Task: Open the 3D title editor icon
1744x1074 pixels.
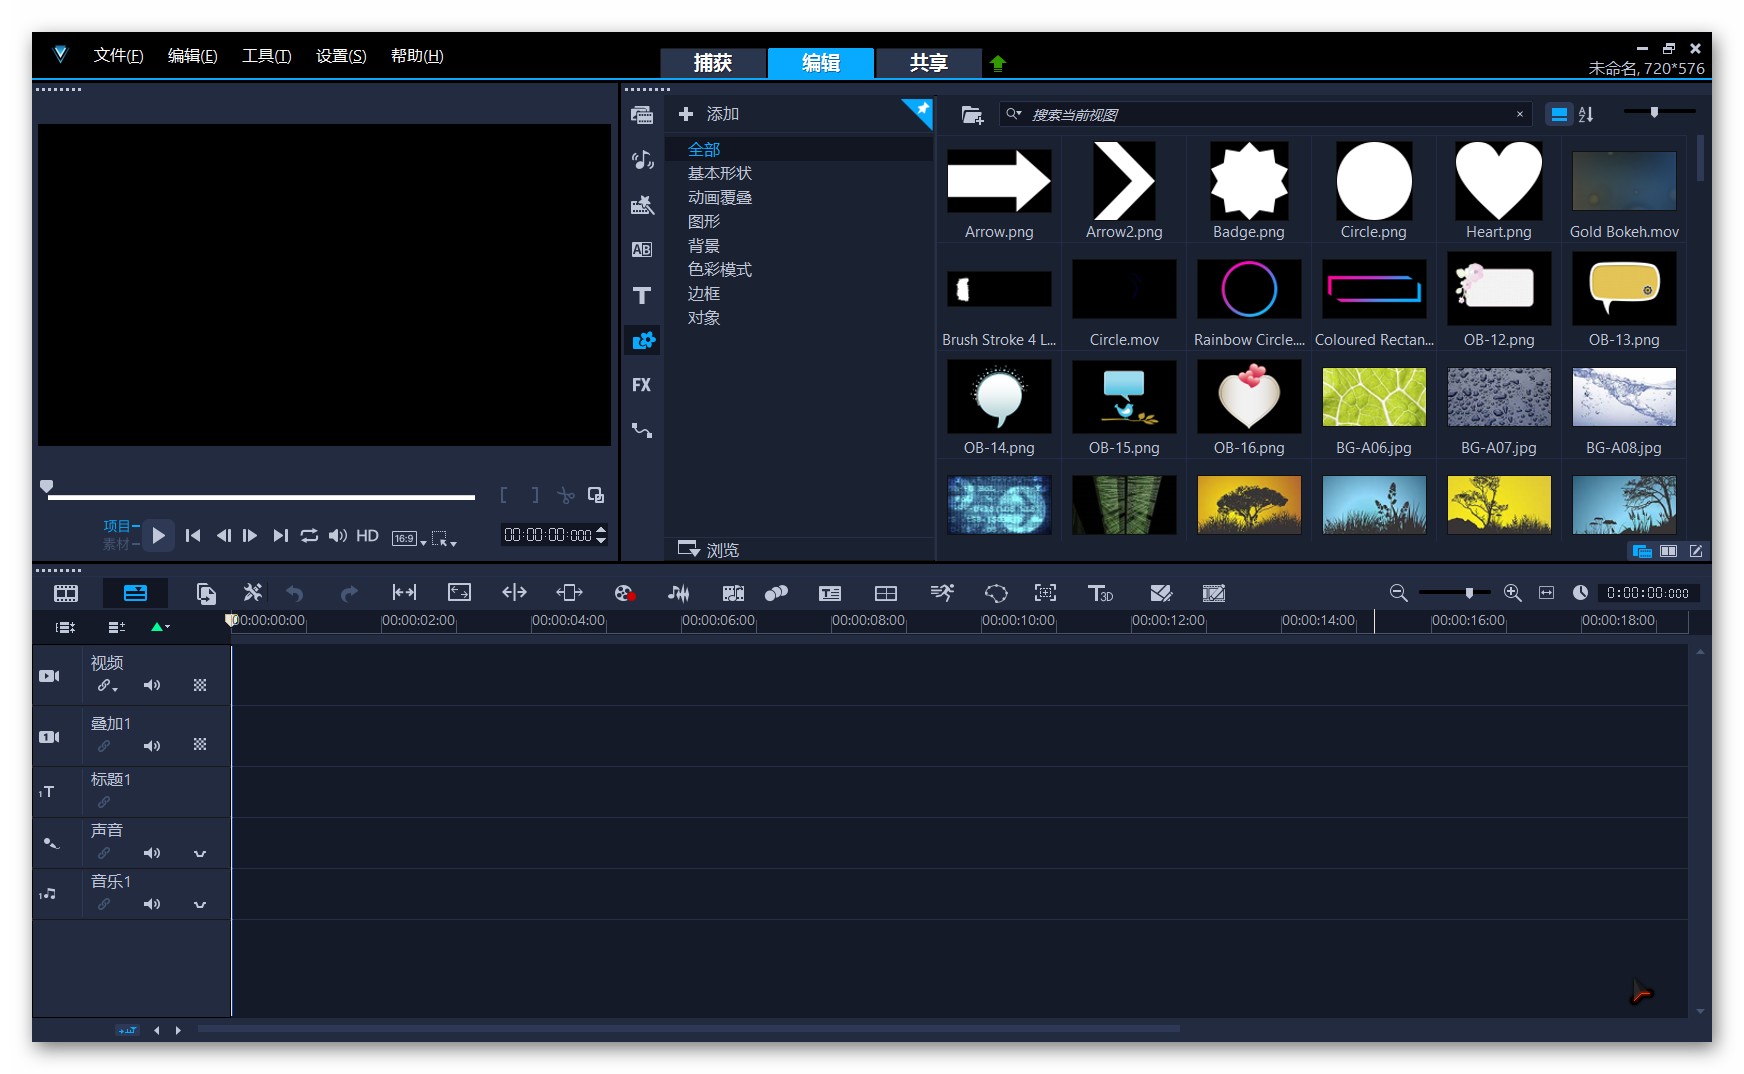Action: coord(1100,594)
